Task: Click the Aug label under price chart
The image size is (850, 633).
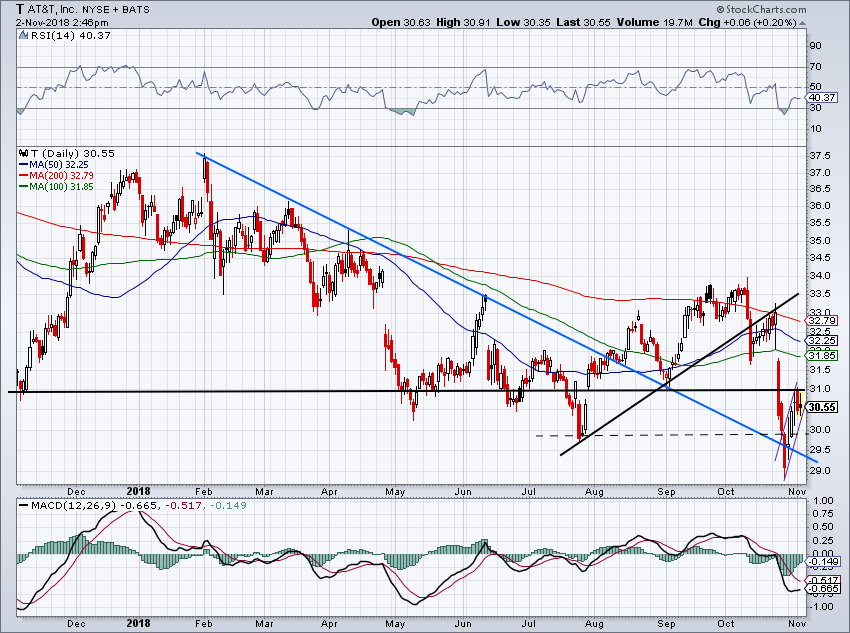Action: coord(595,492)
